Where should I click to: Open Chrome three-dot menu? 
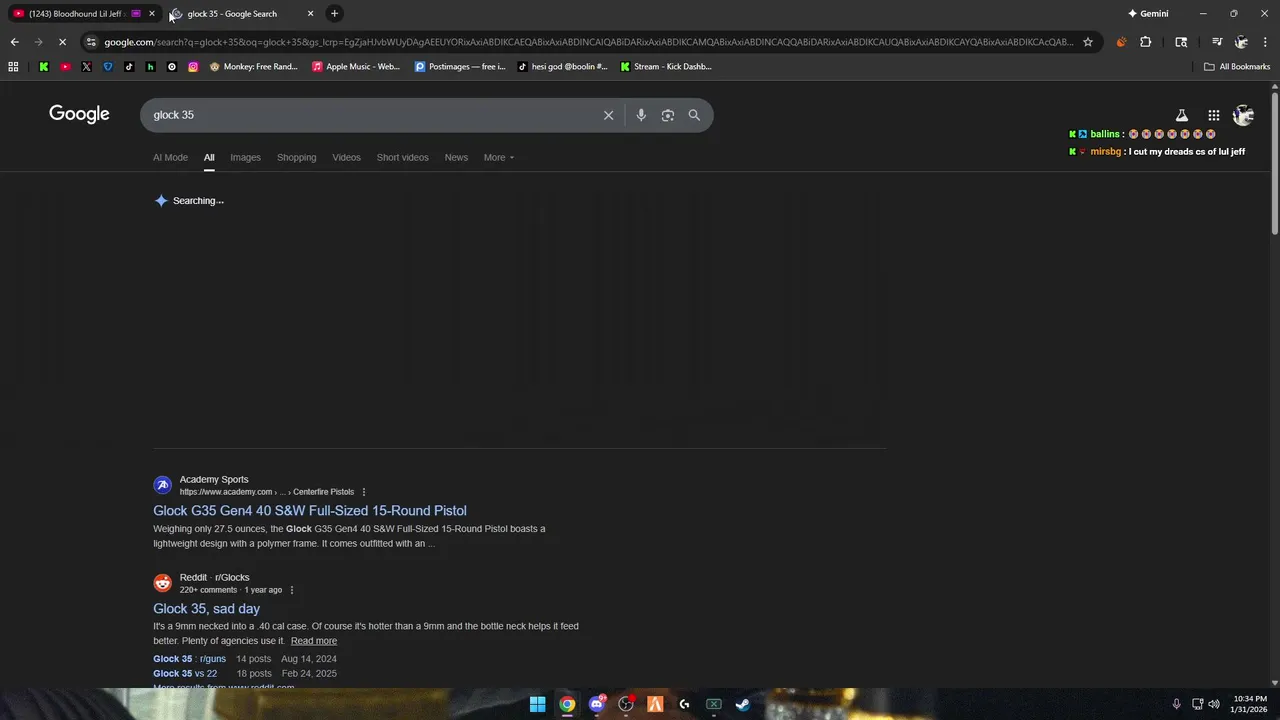tap(1266, 42)
